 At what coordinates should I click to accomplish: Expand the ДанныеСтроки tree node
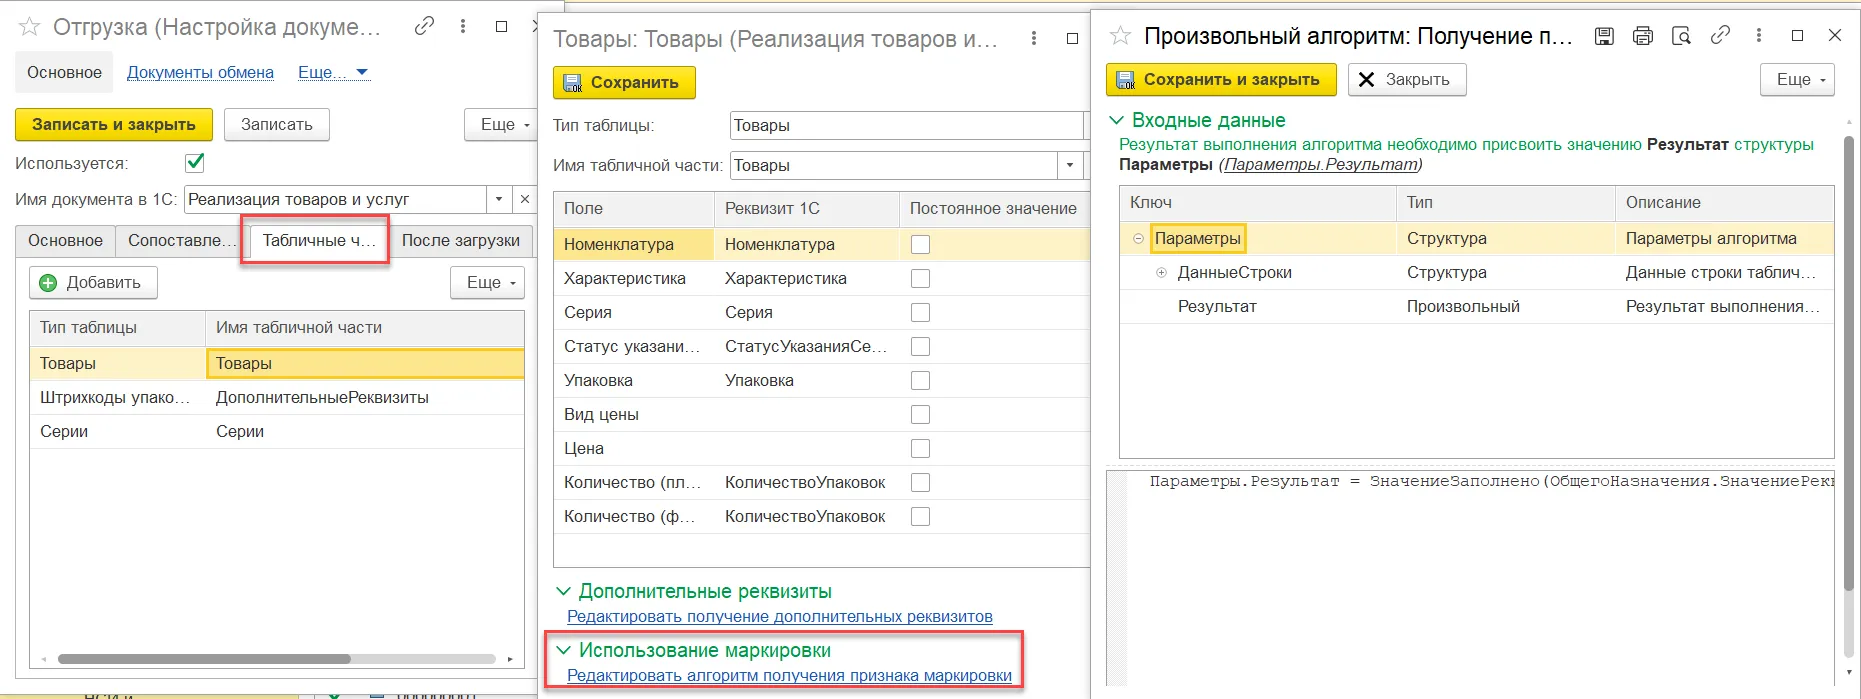coord(1161,273)
